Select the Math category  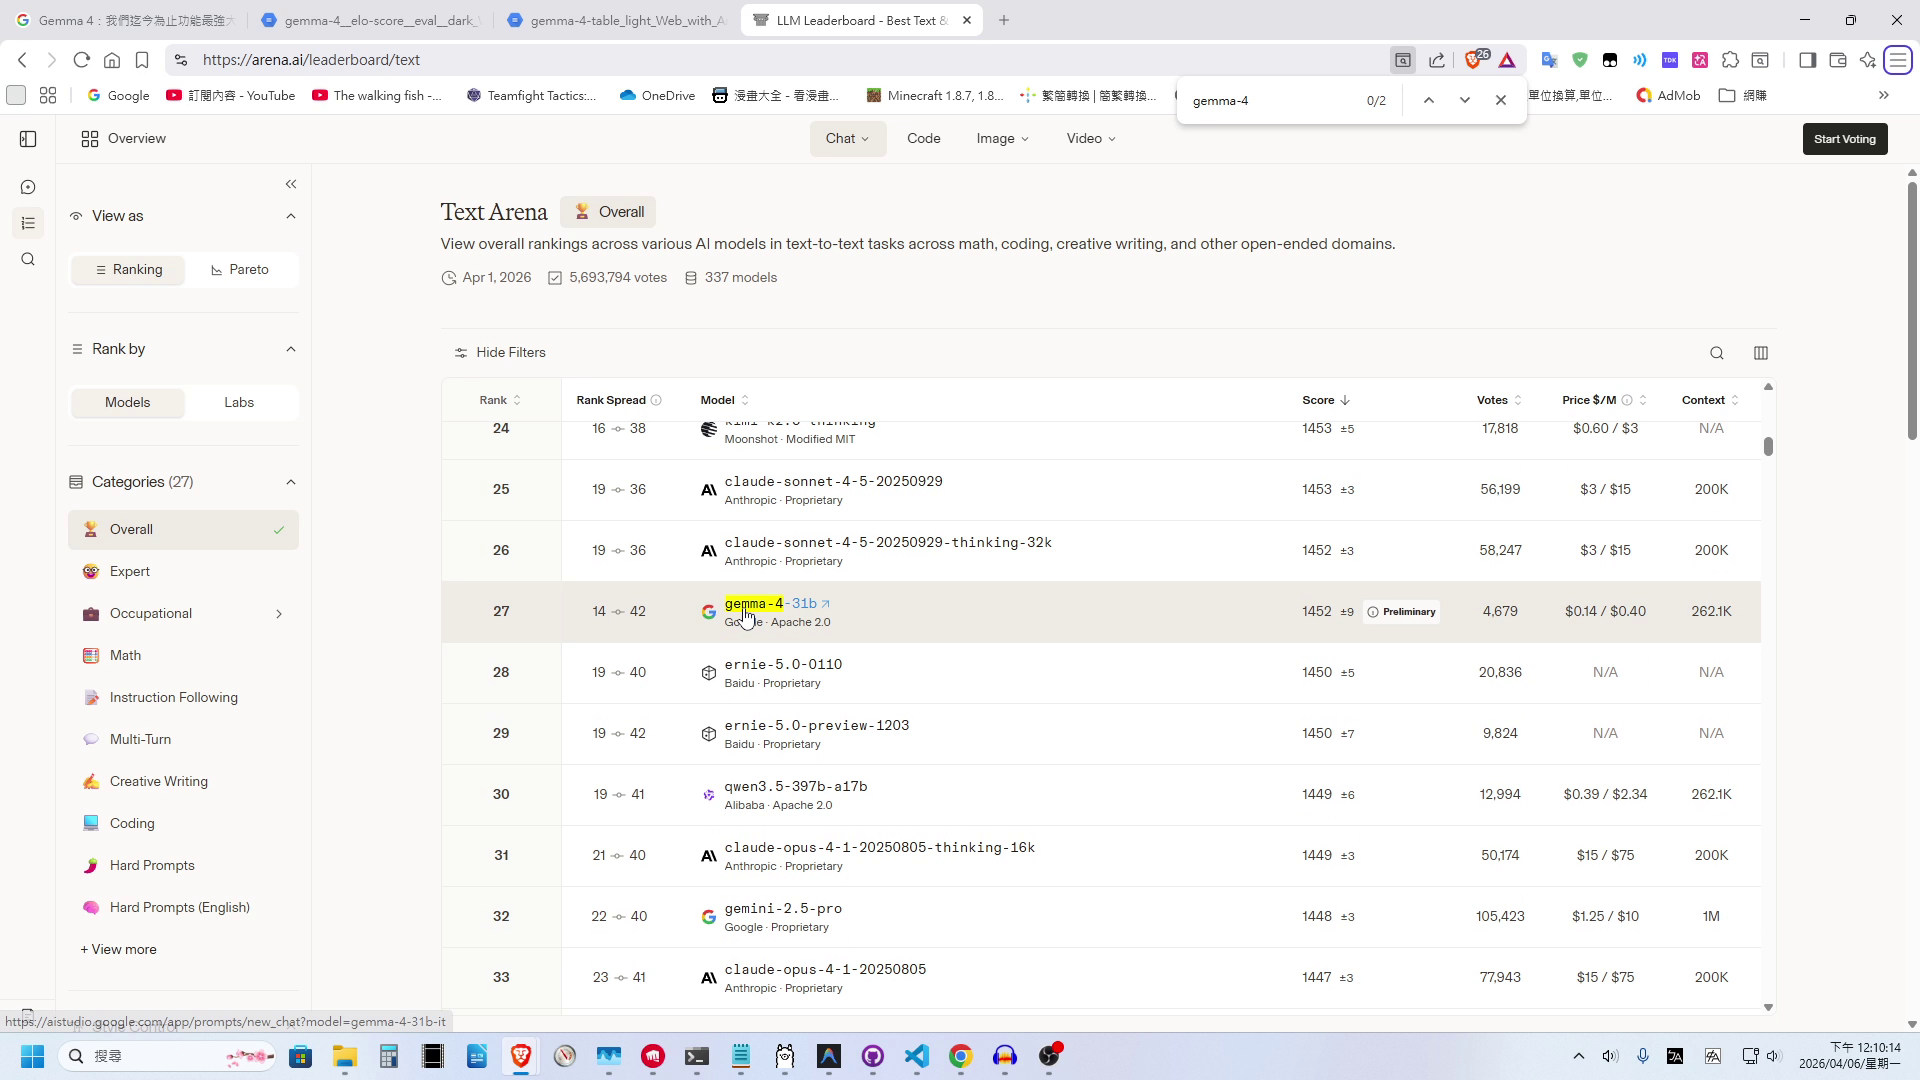[x=183, y=656]
